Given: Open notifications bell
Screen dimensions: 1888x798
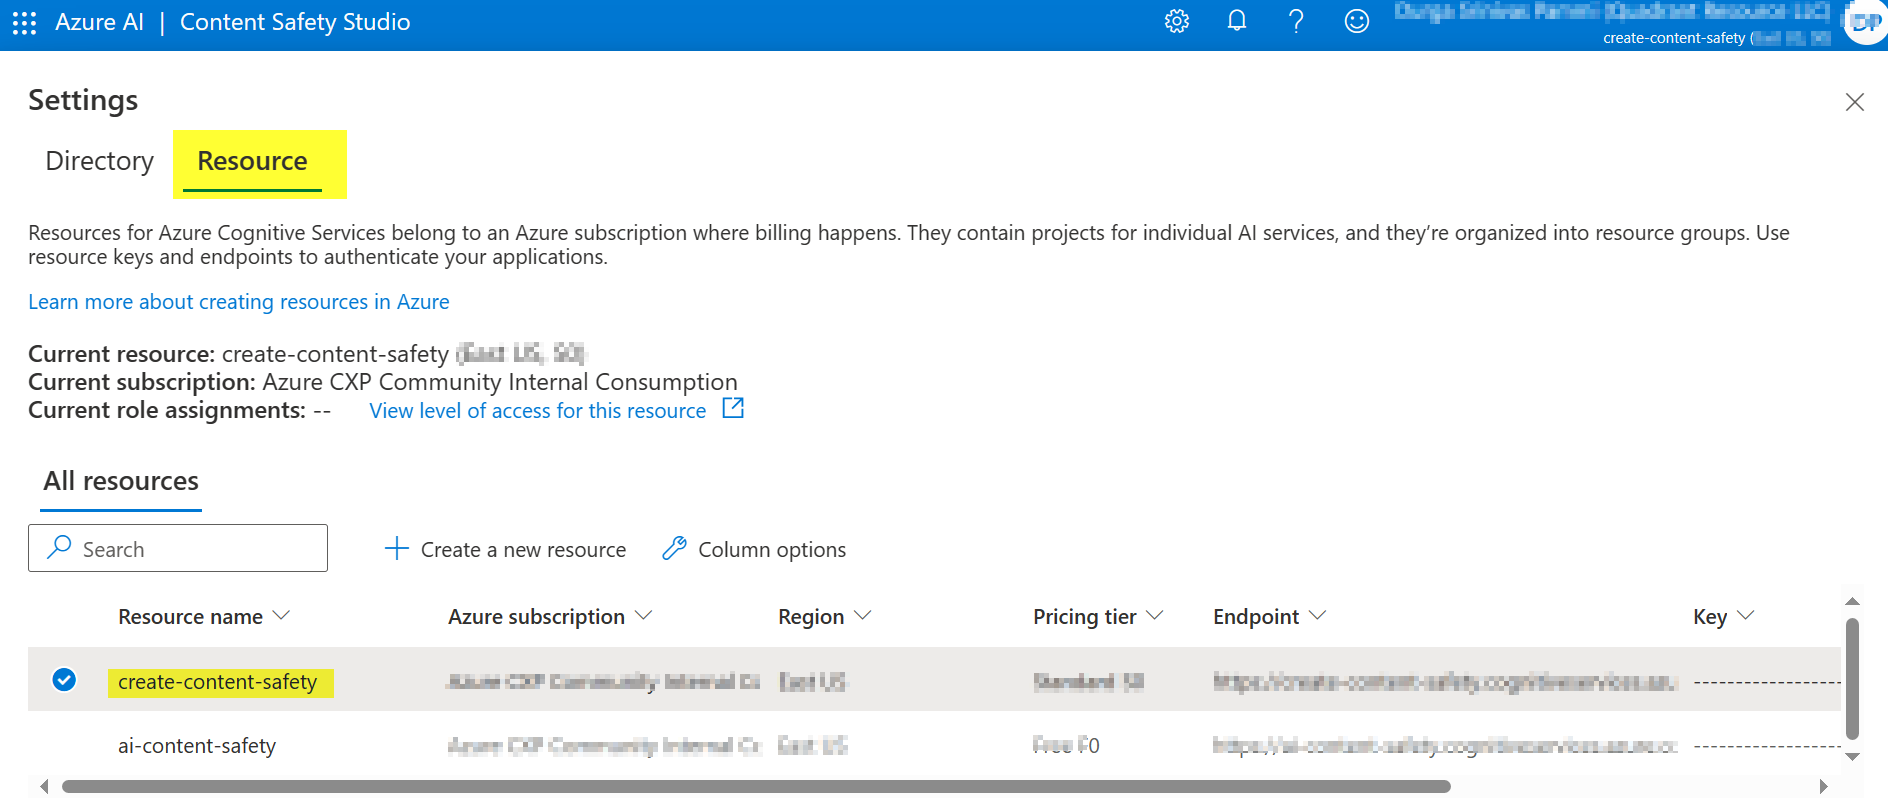Looking at the screenshot, I should pyautogui.click(x=1237, y=21).
